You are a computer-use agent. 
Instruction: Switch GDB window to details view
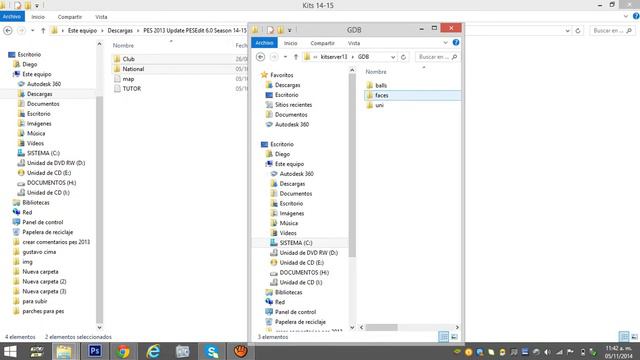point(443,336)
